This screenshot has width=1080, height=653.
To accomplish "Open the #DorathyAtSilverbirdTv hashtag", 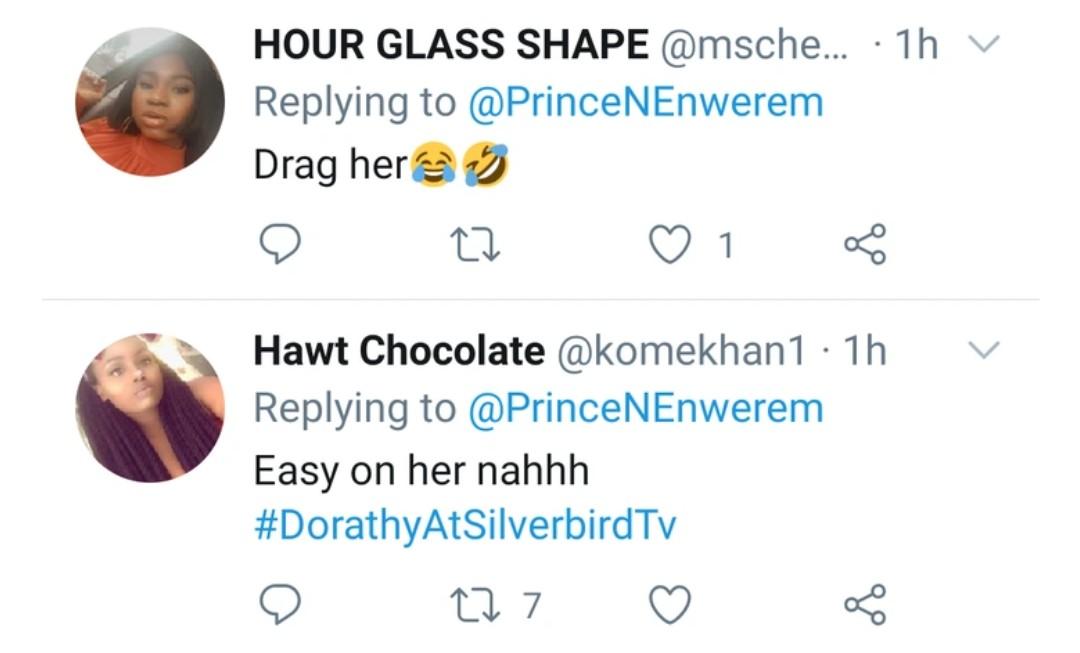I will pos(465,526).
